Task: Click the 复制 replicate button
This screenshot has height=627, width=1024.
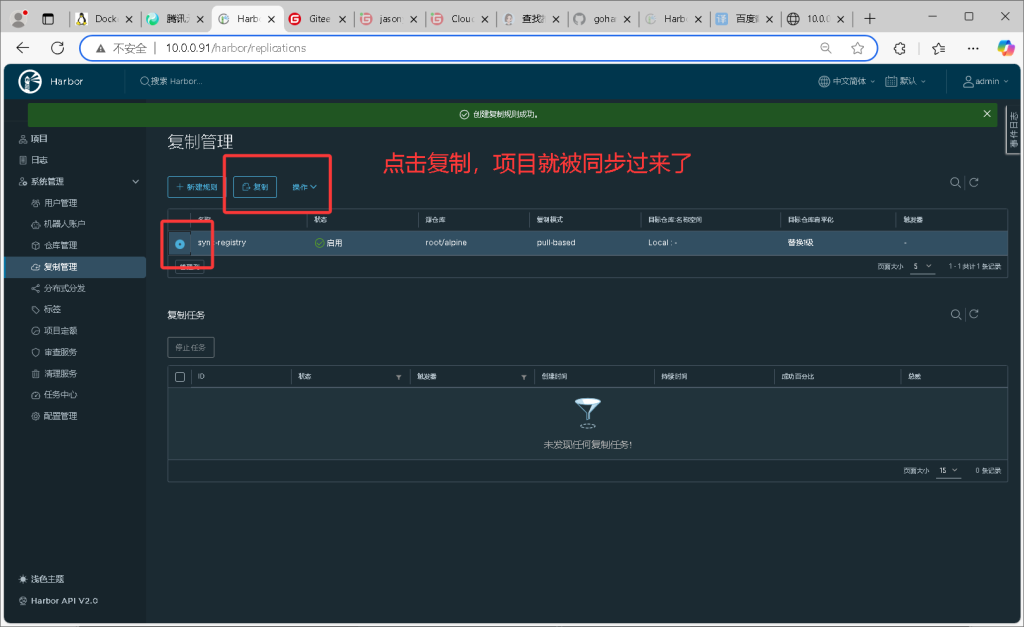Action: [x=255, y=187]
